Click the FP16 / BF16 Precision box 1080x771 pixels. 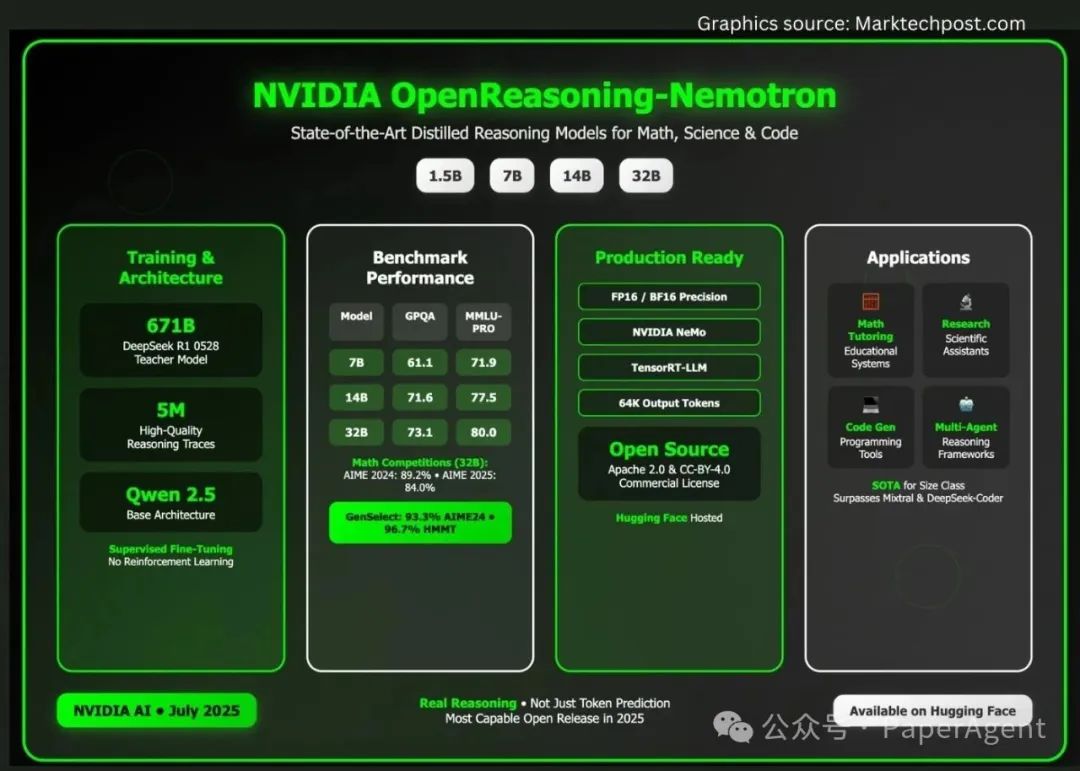(669, 297)
